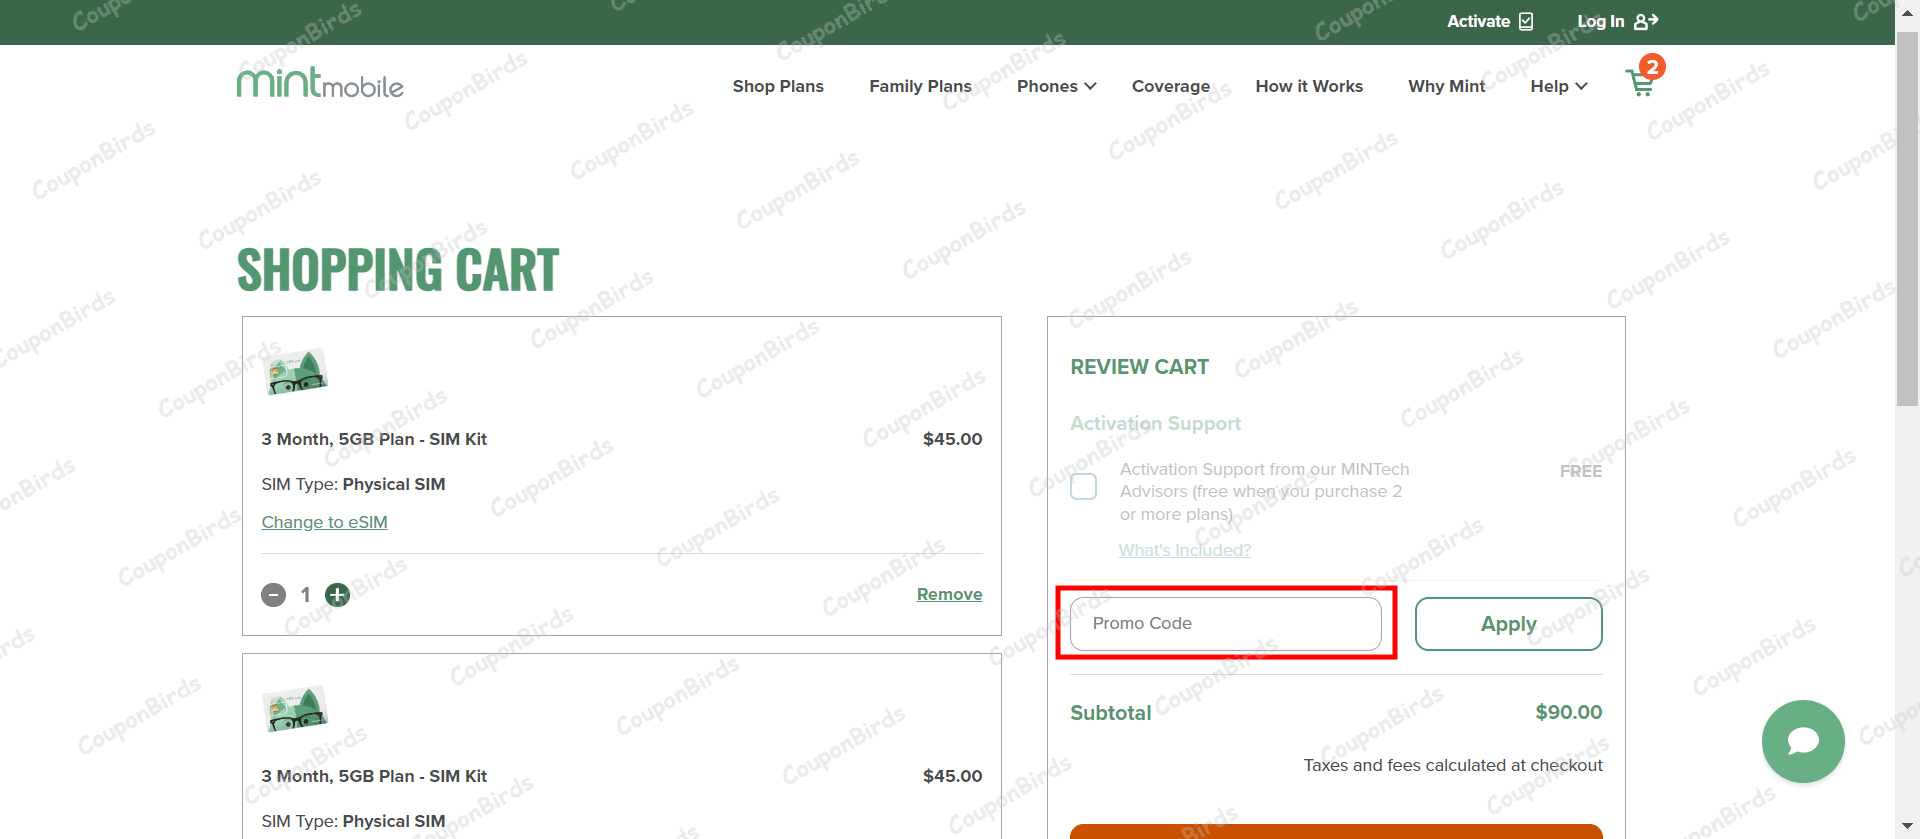This screenshot has width=1920, height=839.
Task: Click 'Taxes and fees calculated at checkout' text
Action: coord(1452,765)
